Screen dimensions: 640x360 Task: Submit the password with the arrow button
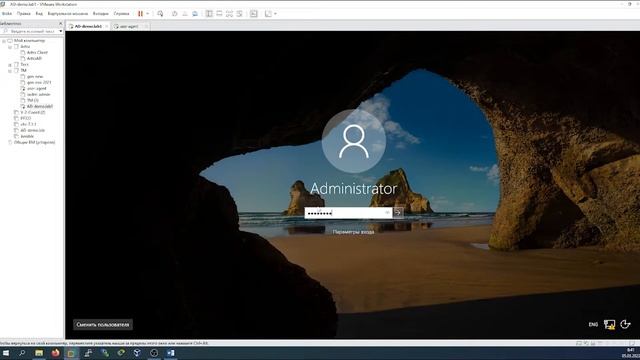tap(398, 213)
